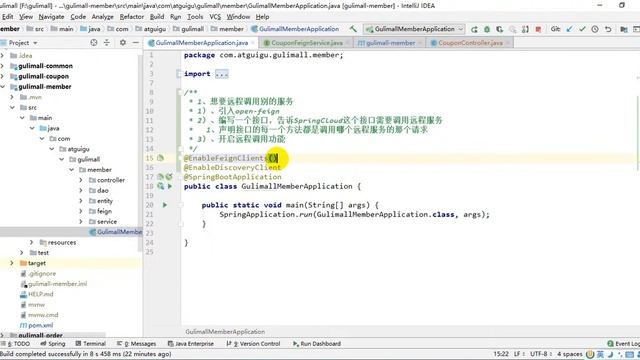Viewport: 640px width, 360px height.
Task: Commit changes with the green checkmark
Action: [582, 29]
